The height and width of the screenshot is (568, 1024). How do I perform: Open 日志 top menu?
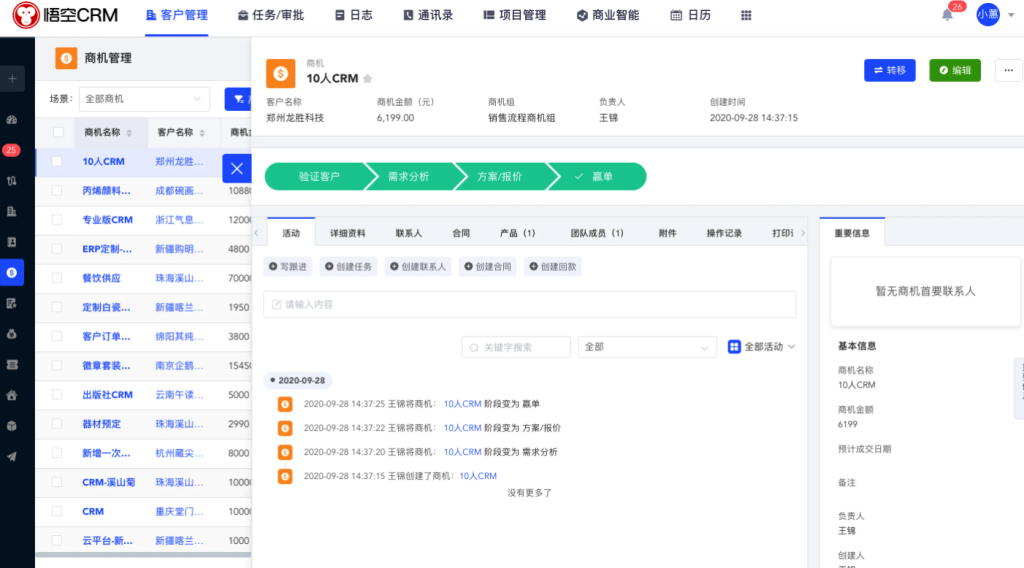(x=353, y=15)
